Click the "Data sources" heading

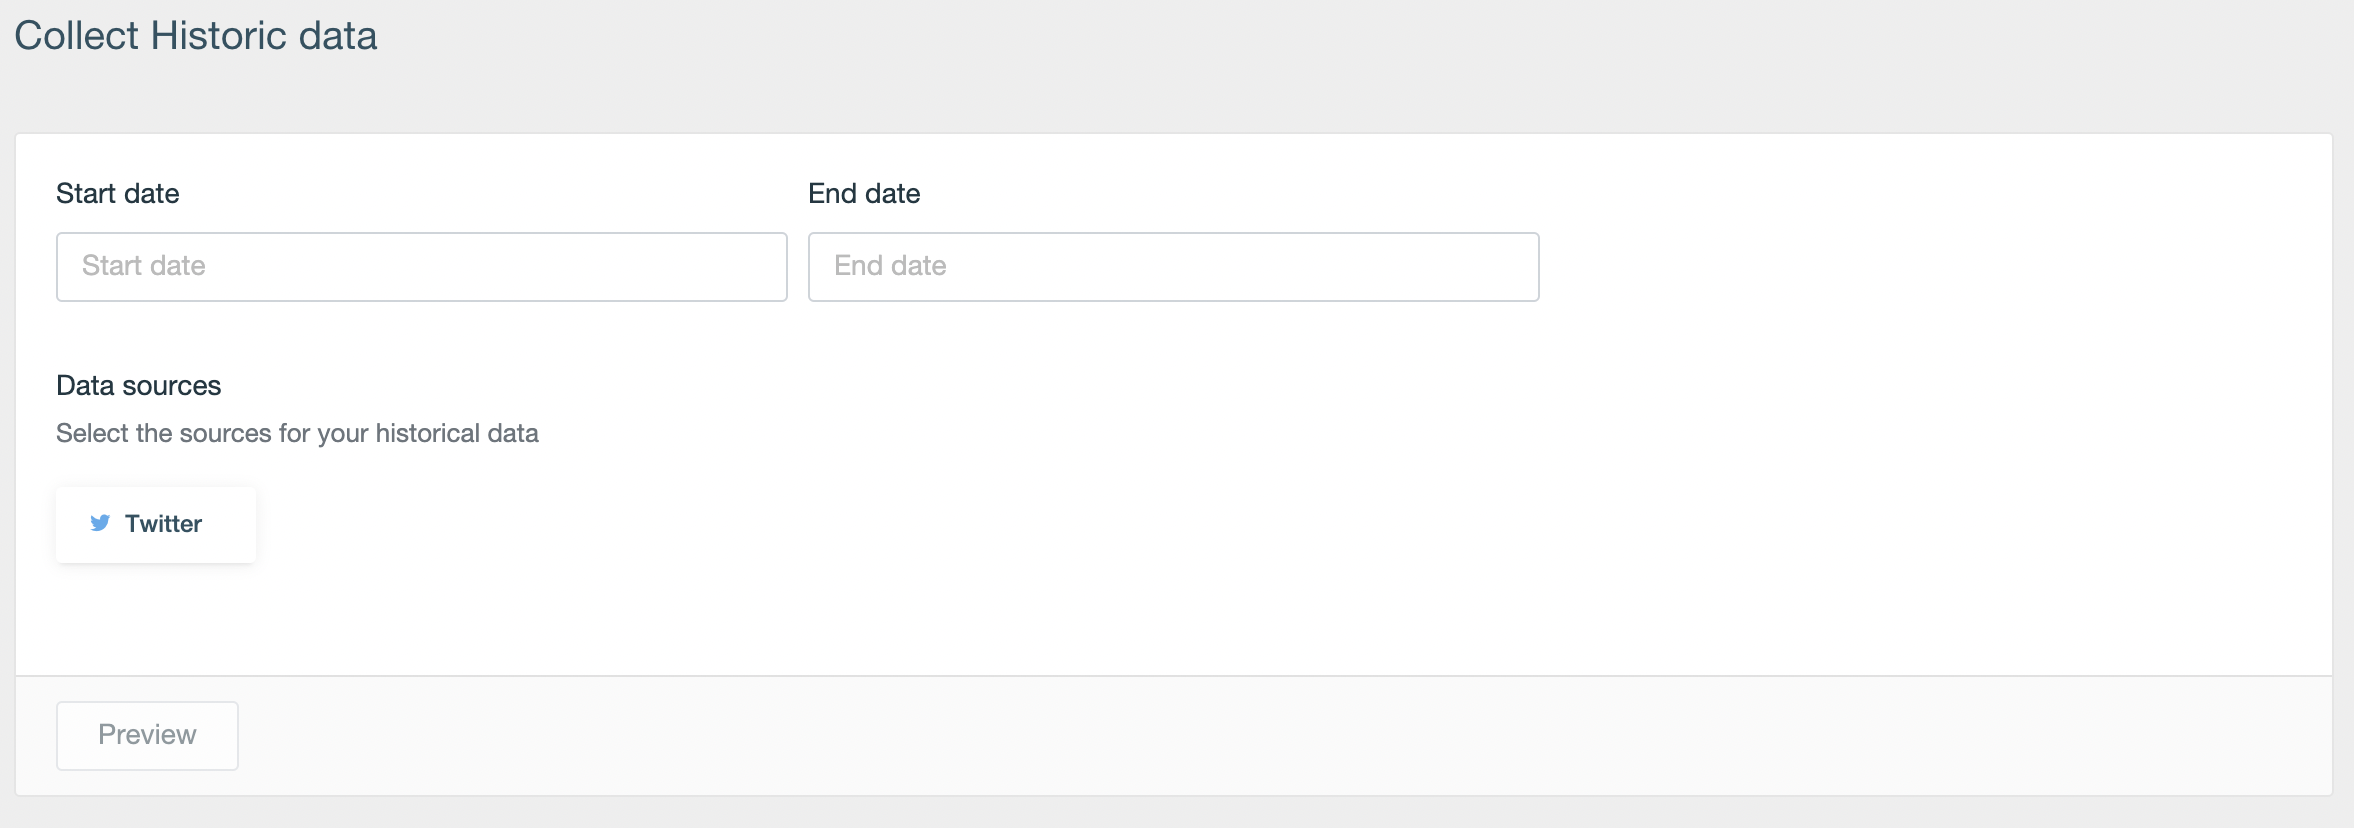139,385
